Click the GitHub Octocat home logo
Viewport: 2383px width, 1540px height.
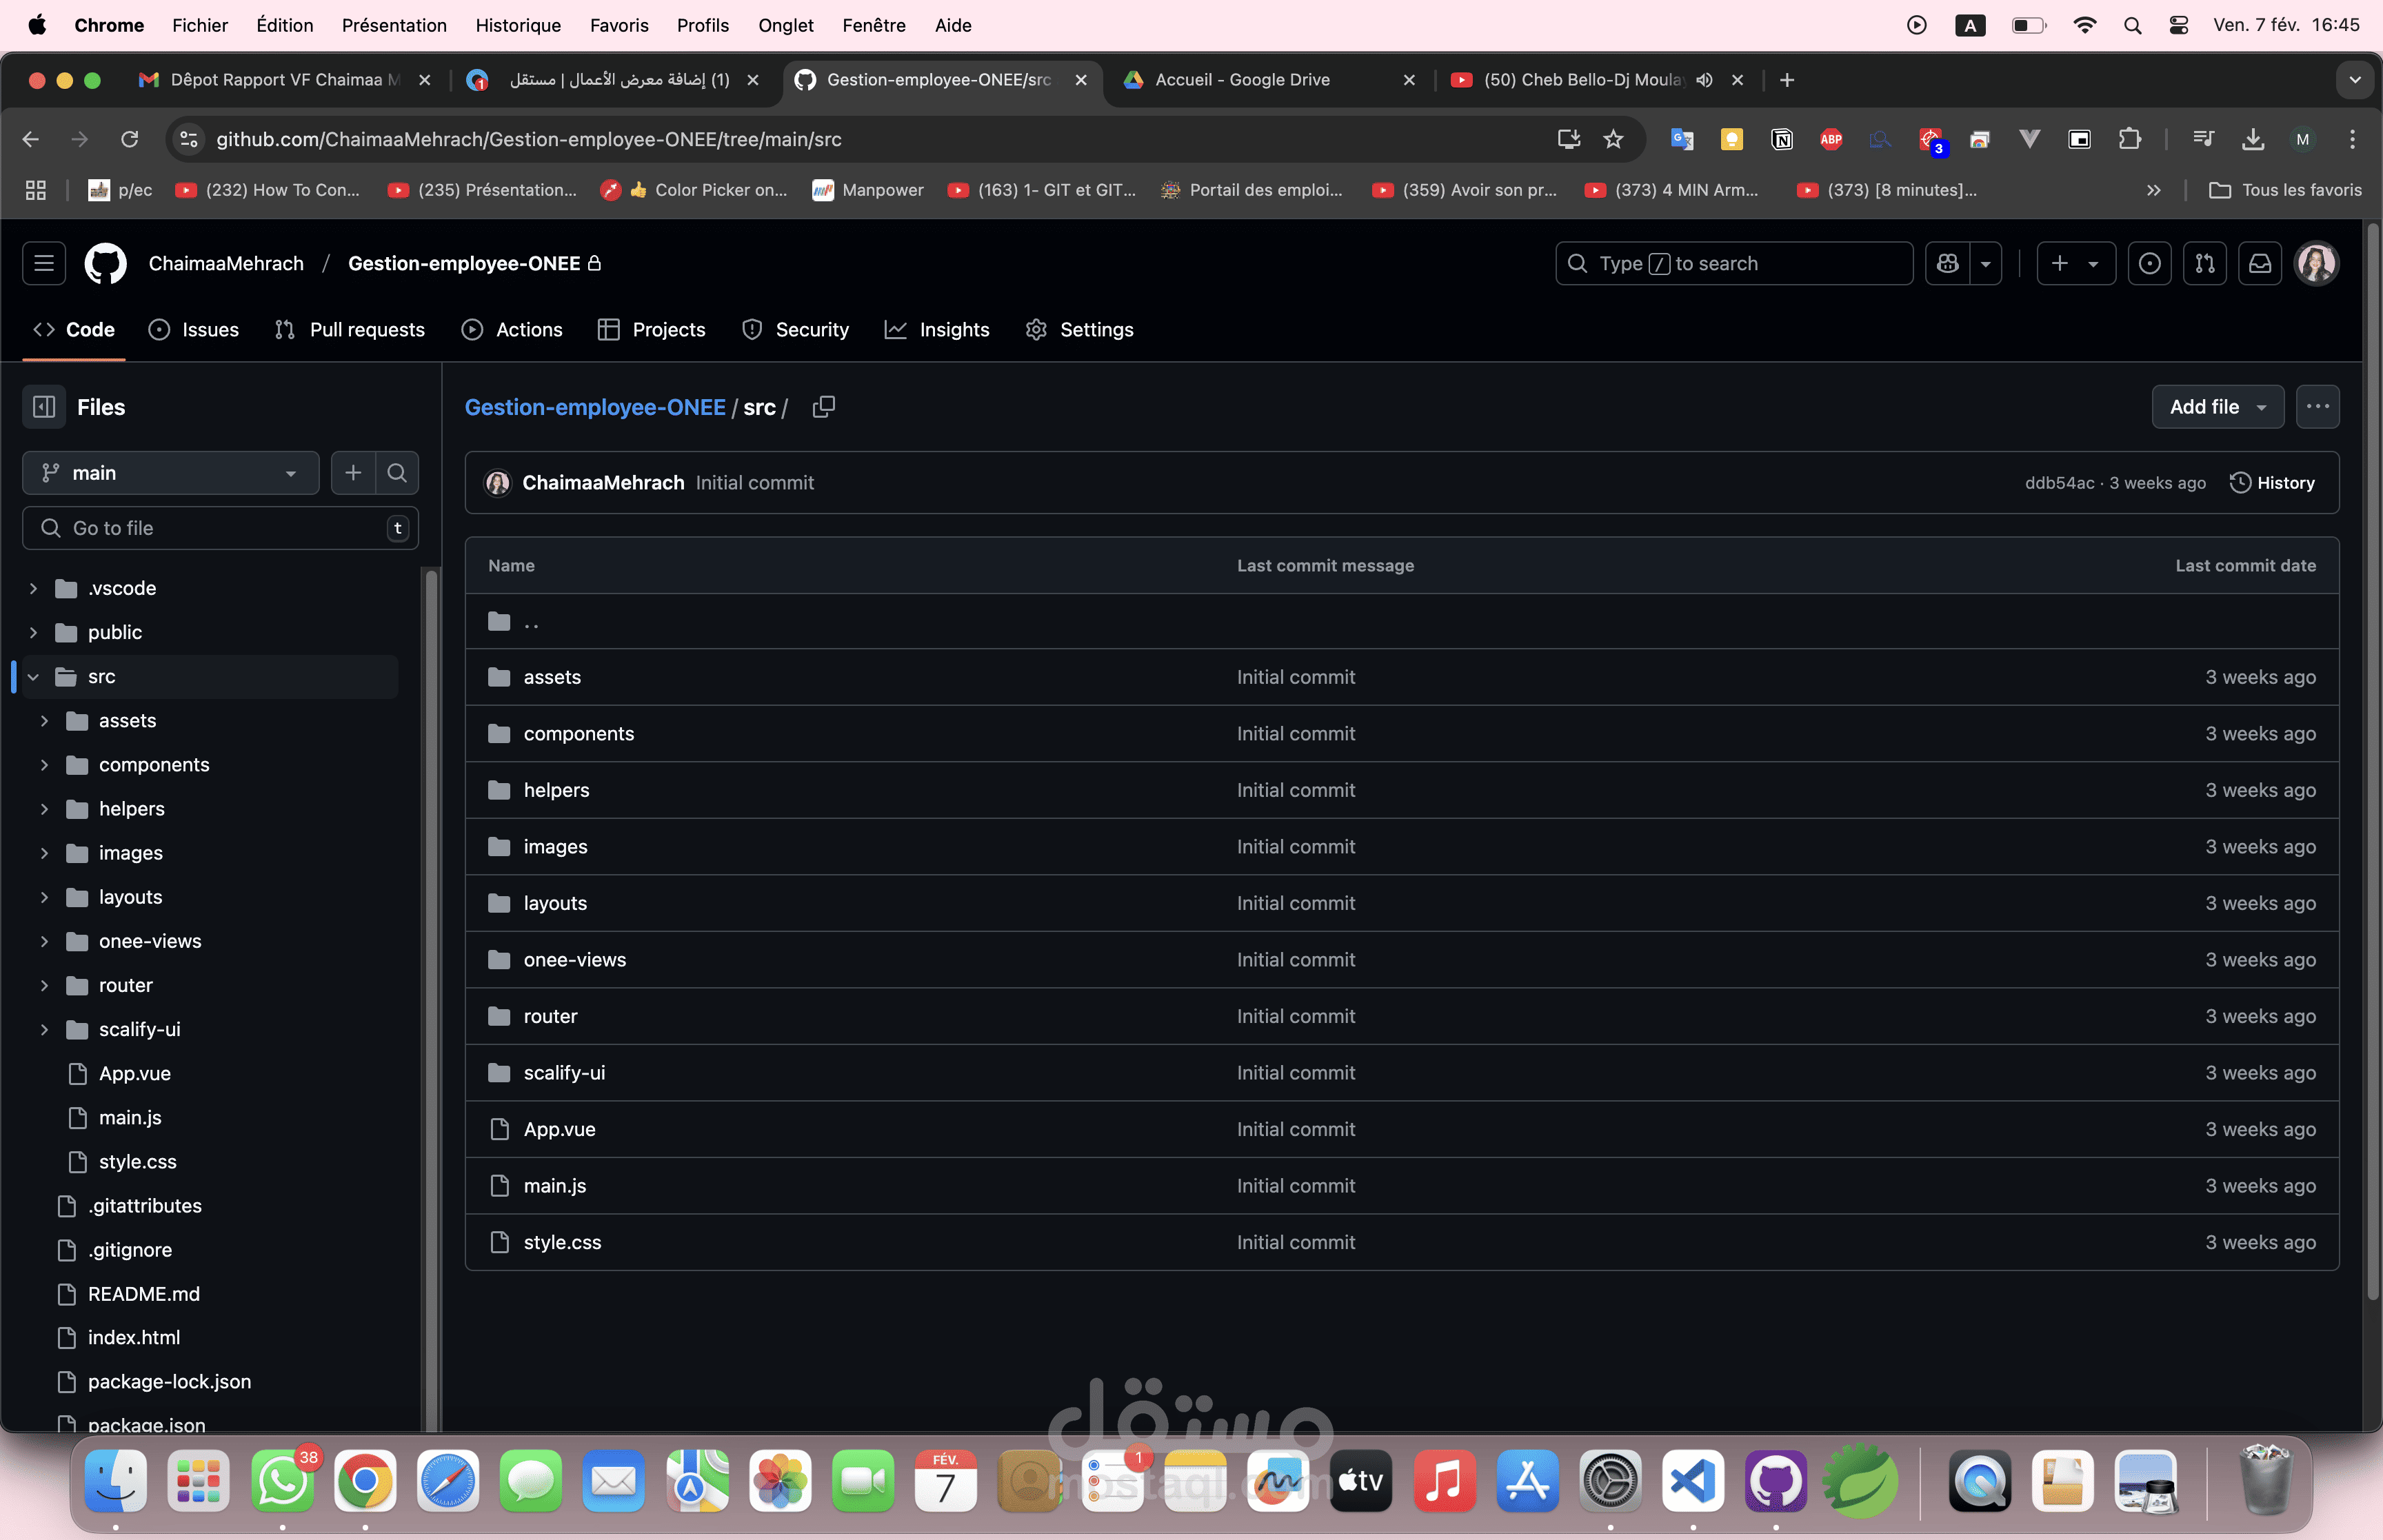(105, 263)
